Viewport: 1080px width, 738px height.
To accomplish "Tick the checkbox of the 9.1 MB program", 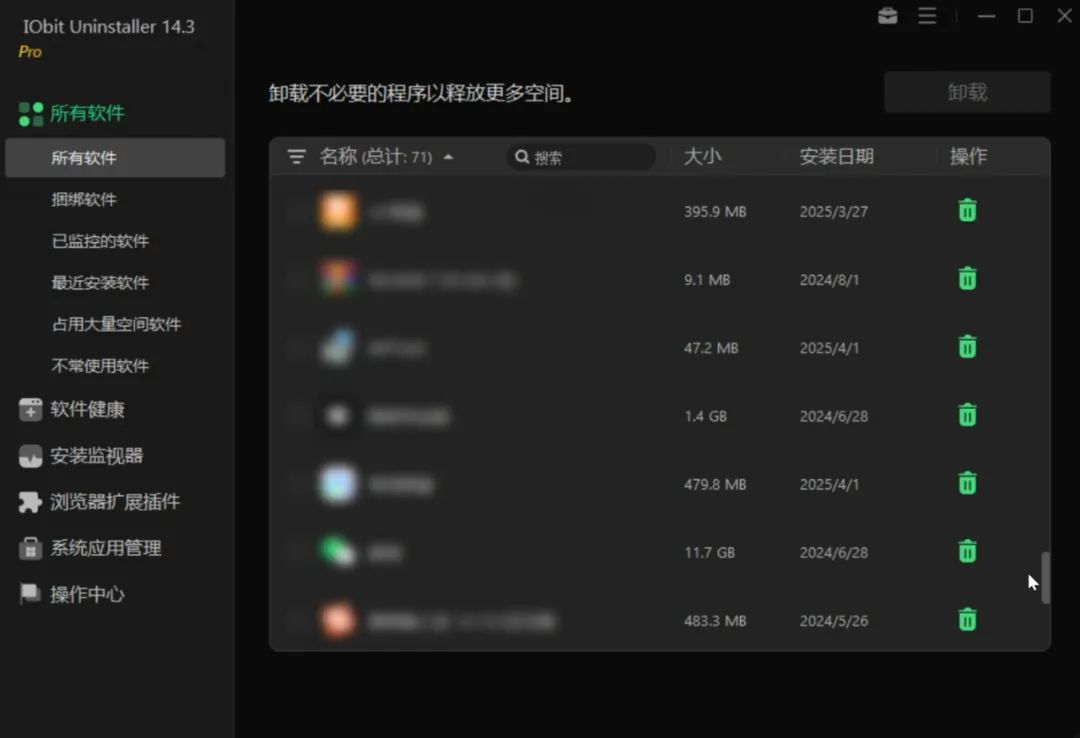I will point(296,280).
